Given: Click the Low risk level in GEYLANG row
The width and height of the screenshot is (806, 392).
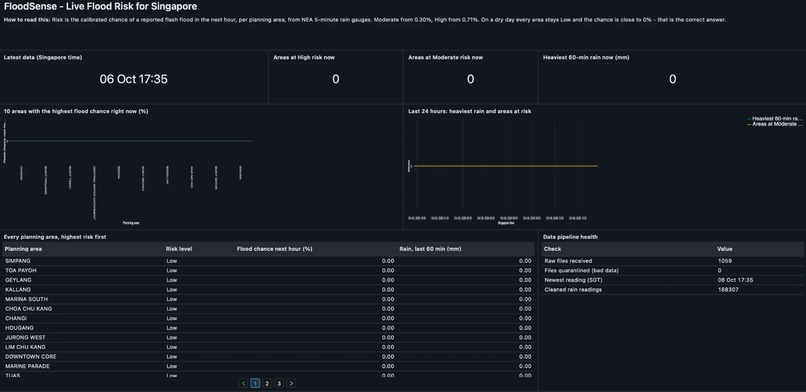Looking at the screenshot, I should tap(172, 280).
